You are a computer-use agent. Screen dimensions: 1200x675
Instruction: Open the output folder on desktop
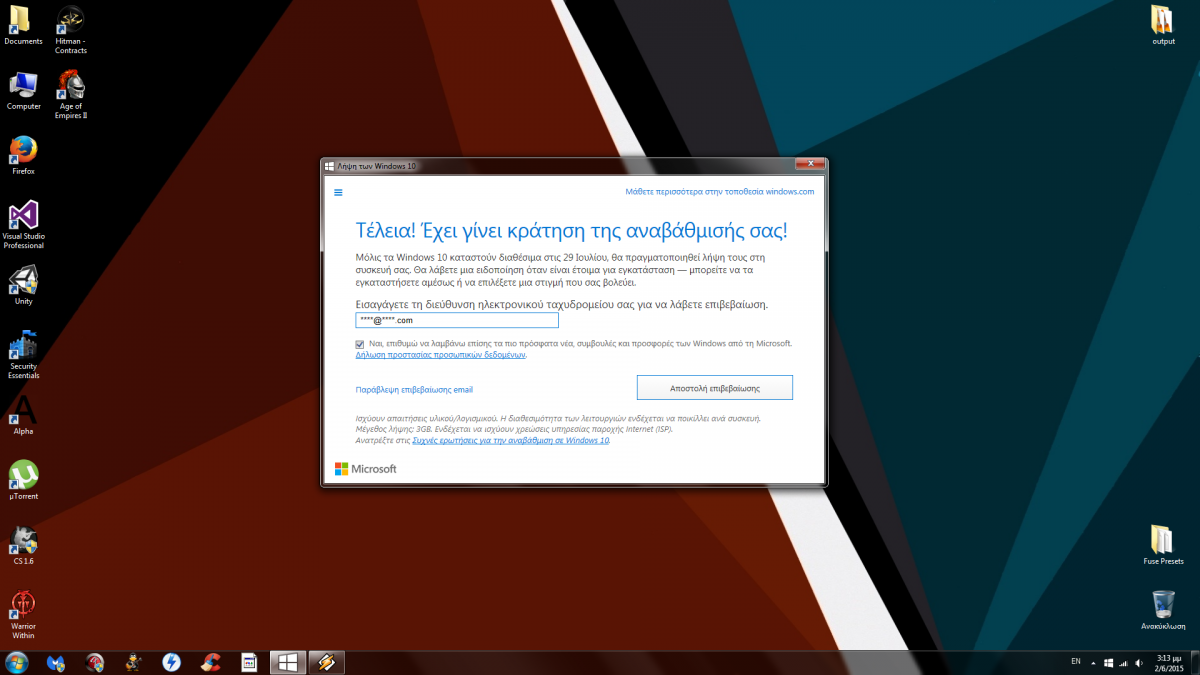click(1163, 25)
